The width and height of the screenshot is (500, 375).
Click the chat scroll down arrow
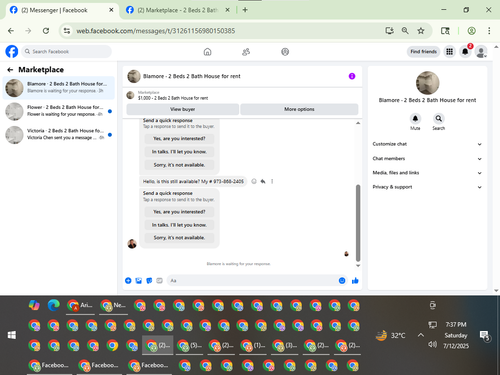358,266
